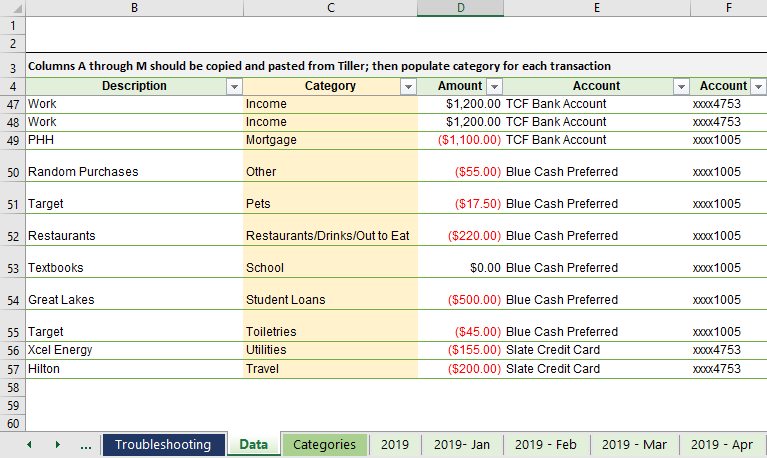Image resolution: width=767 pixels, height=458 pixels.
Task: Select column C header
Action: click(x=331, y=8)
